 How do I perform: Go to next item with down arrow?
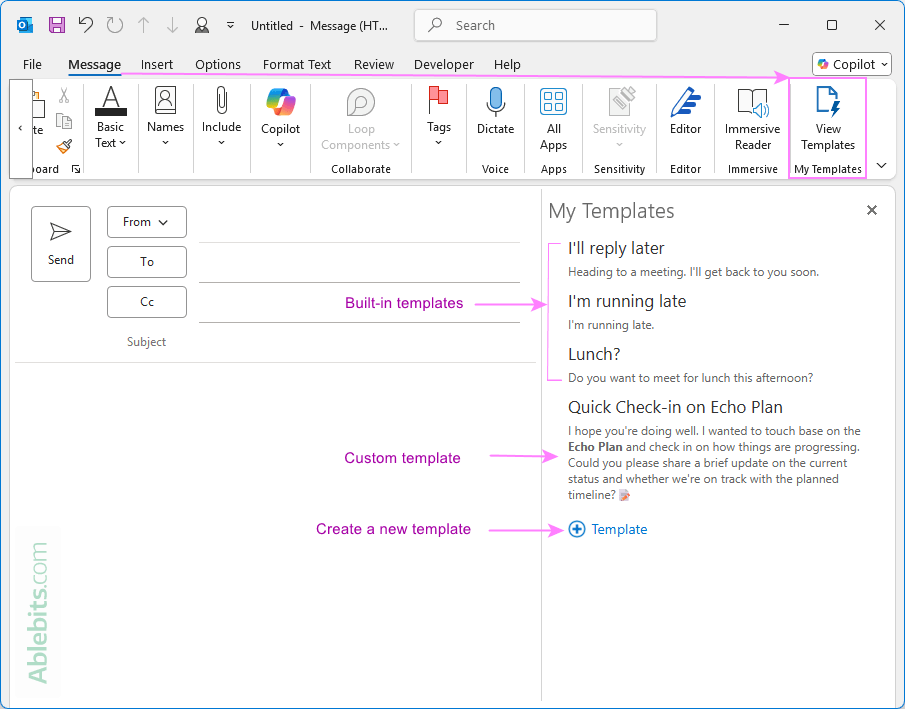click(172, 25)
